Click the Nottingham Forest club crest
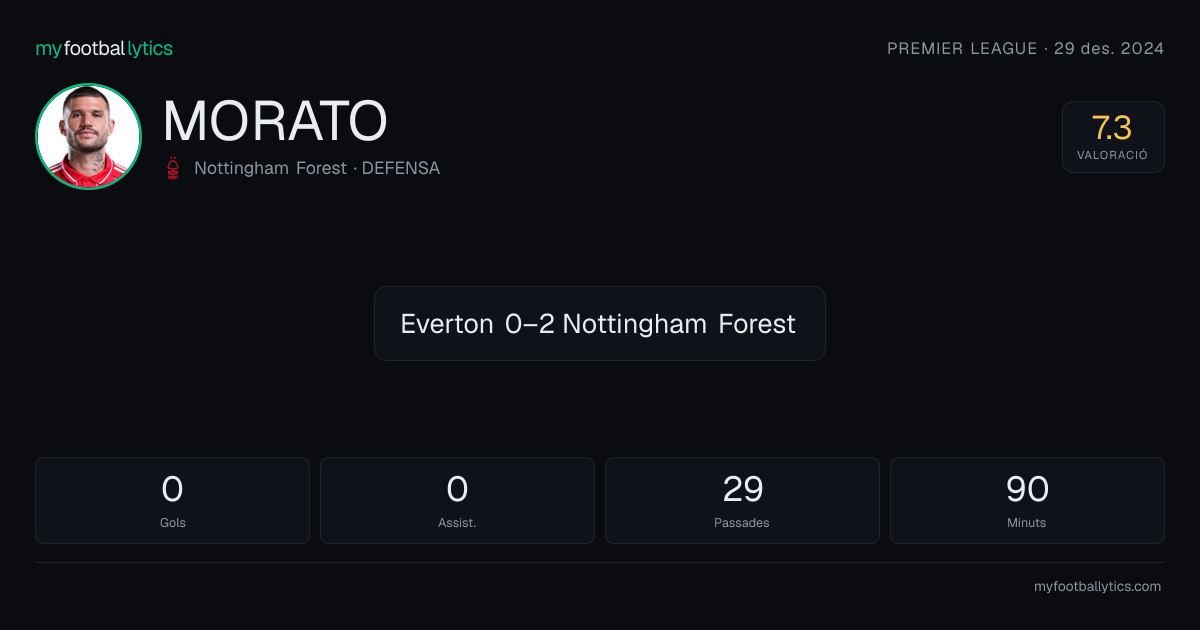 174,168
